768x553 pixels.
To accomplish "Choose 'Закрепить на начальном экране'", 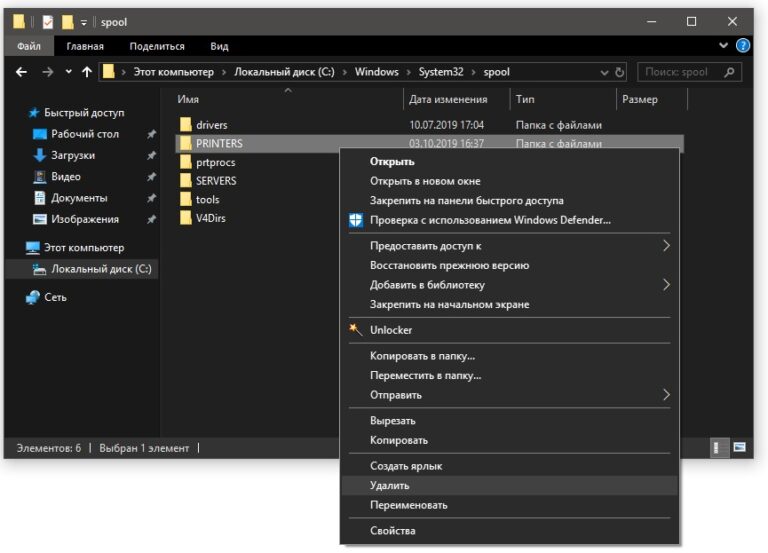I will tap(509, 304).
